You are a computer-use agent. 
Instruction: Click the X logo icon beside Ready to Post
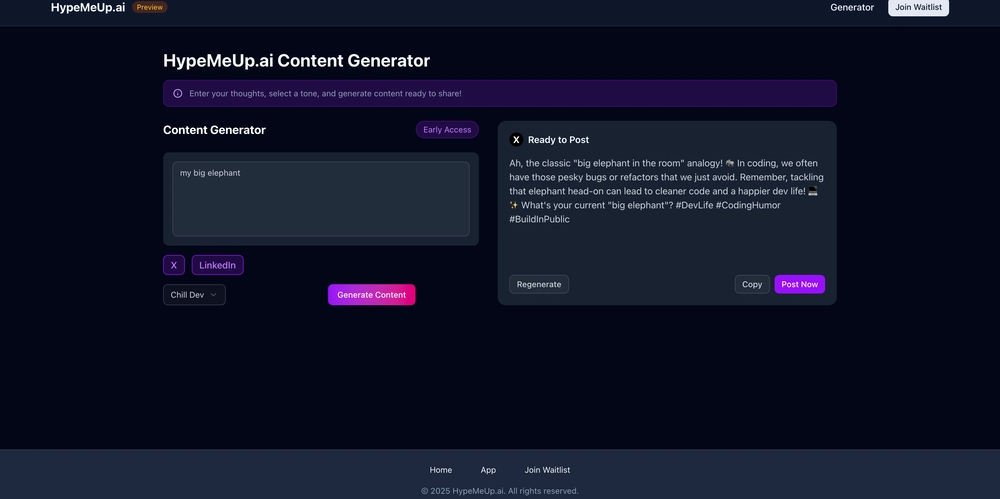(x=516, y=140)
